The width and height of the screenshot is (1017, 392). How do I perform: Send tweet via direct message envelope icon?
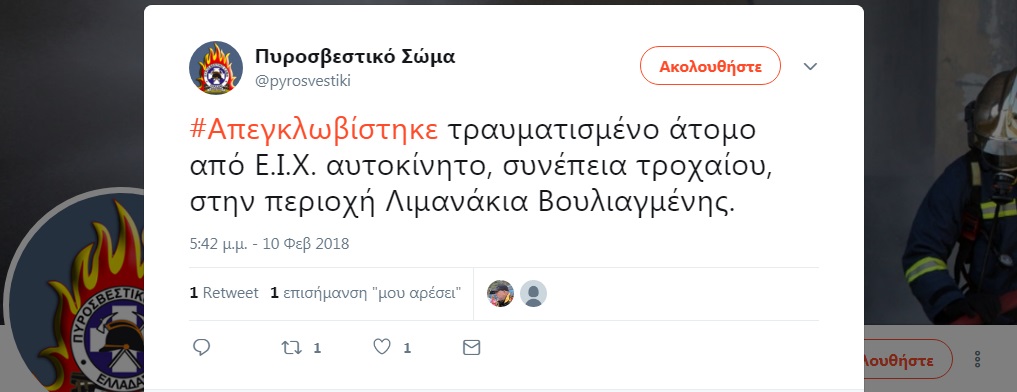pos(472,348)
